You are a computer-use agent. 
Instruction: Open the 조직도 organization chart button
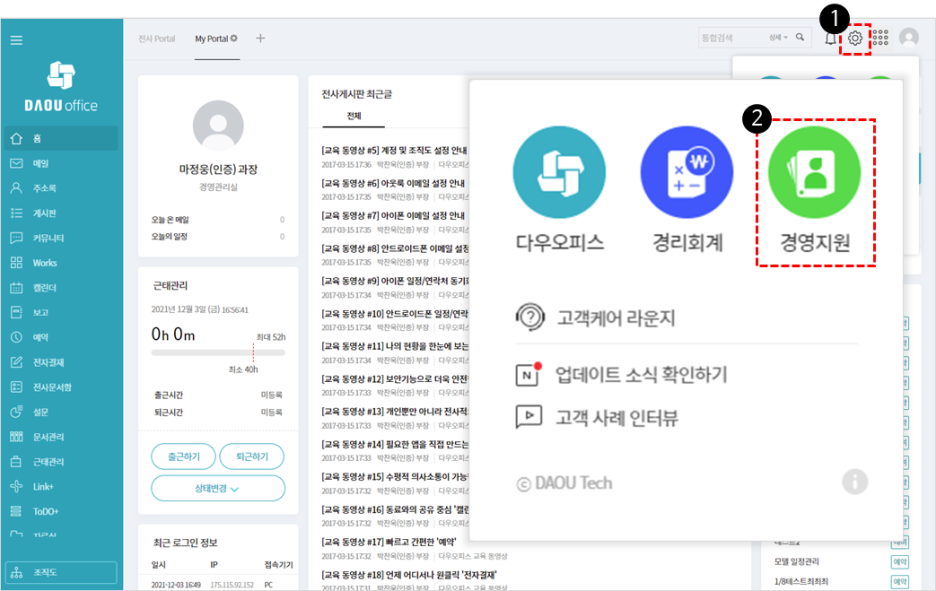coord(61,572)
